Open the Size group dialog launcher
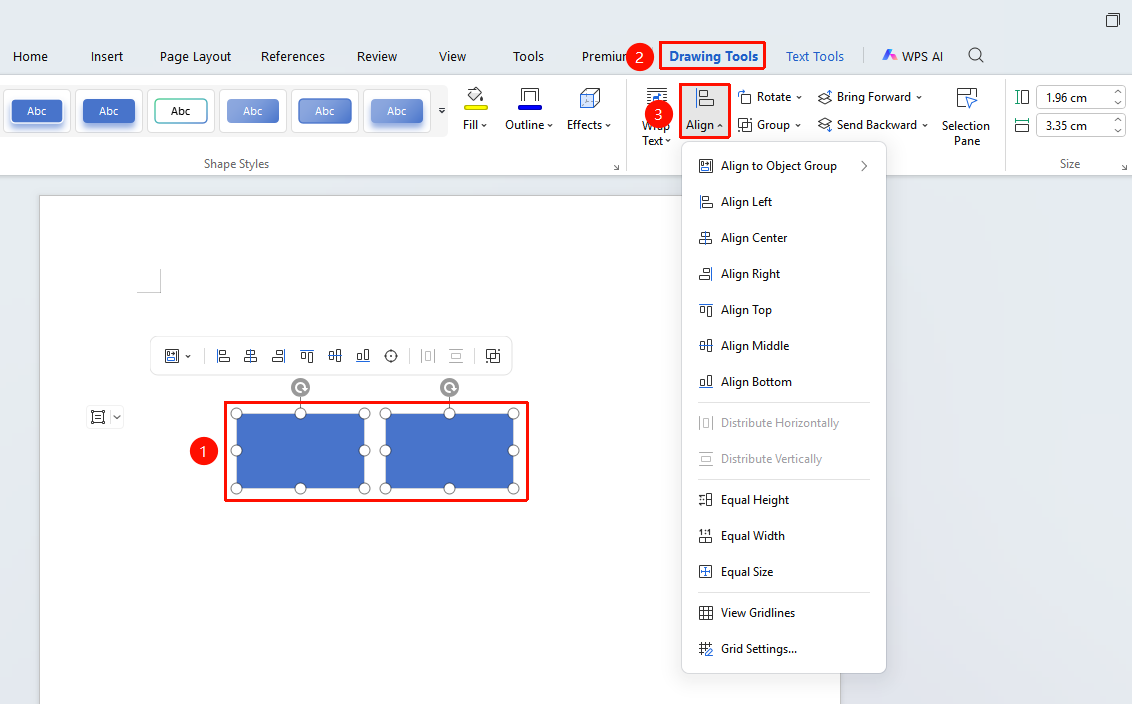 click(x=1124, y=167)
